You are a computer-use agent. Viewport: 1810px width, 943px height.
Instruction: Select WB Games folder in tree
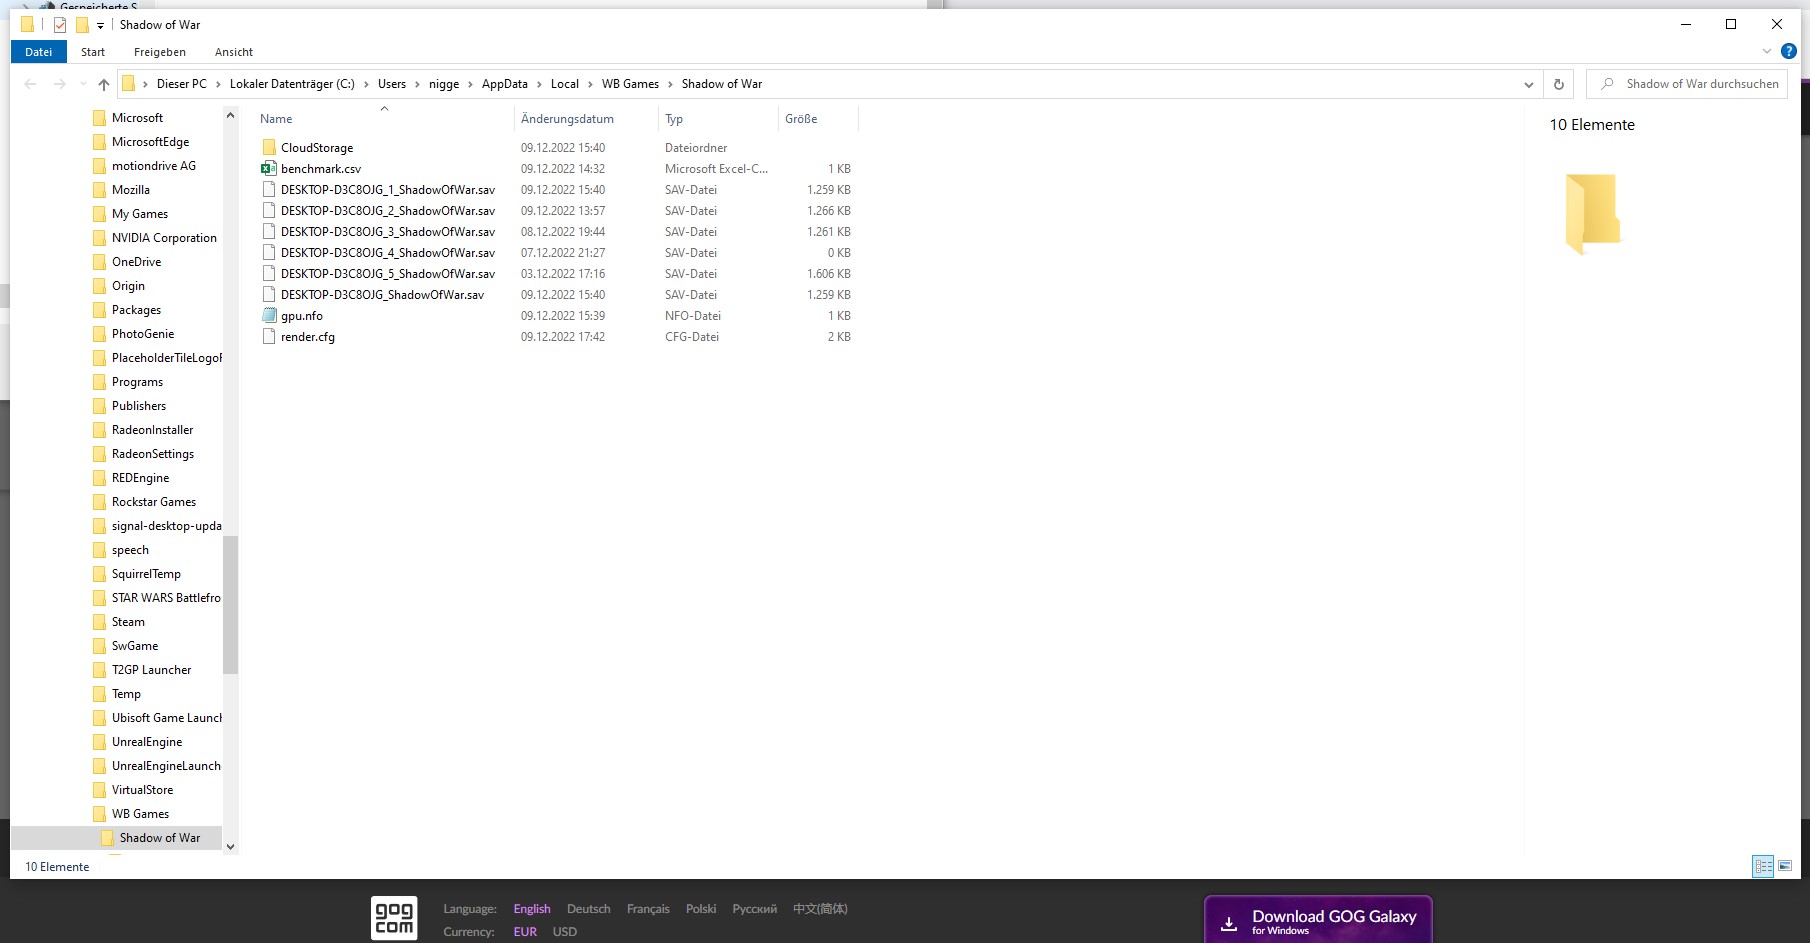coord(140,814)
